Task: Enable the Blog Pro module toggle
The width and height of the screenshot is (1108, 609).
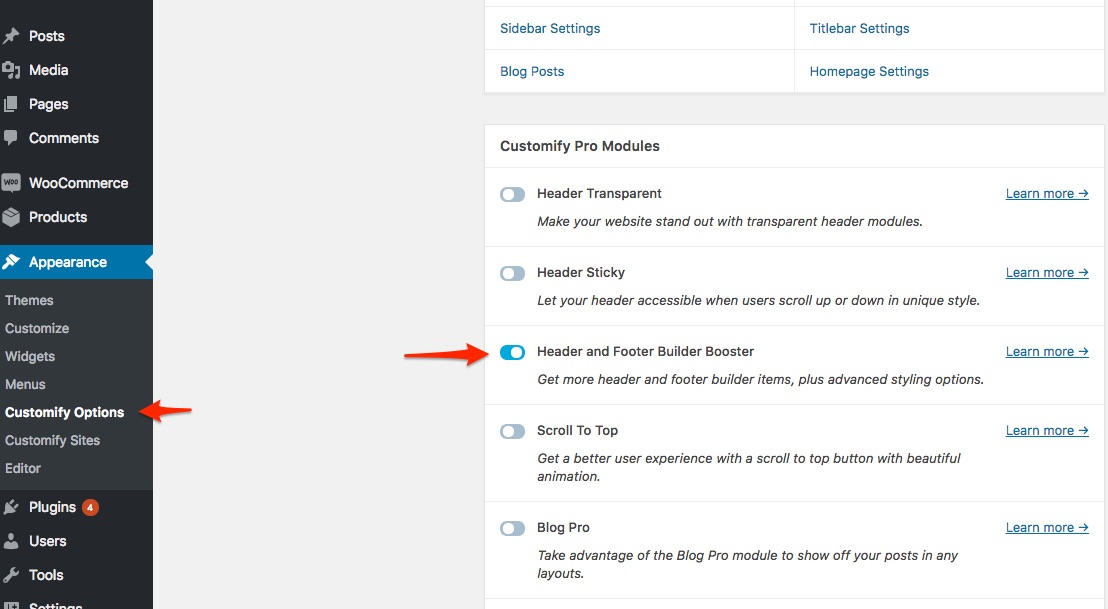Action: [x=512, y=528]
